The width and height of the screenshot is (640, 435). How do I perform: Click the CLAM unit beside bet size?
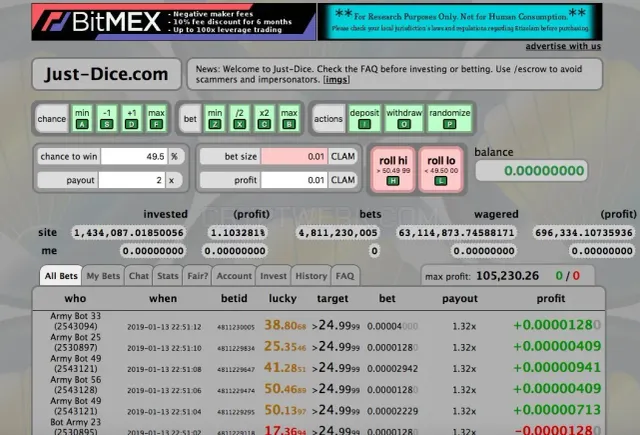tap(343, 156)
